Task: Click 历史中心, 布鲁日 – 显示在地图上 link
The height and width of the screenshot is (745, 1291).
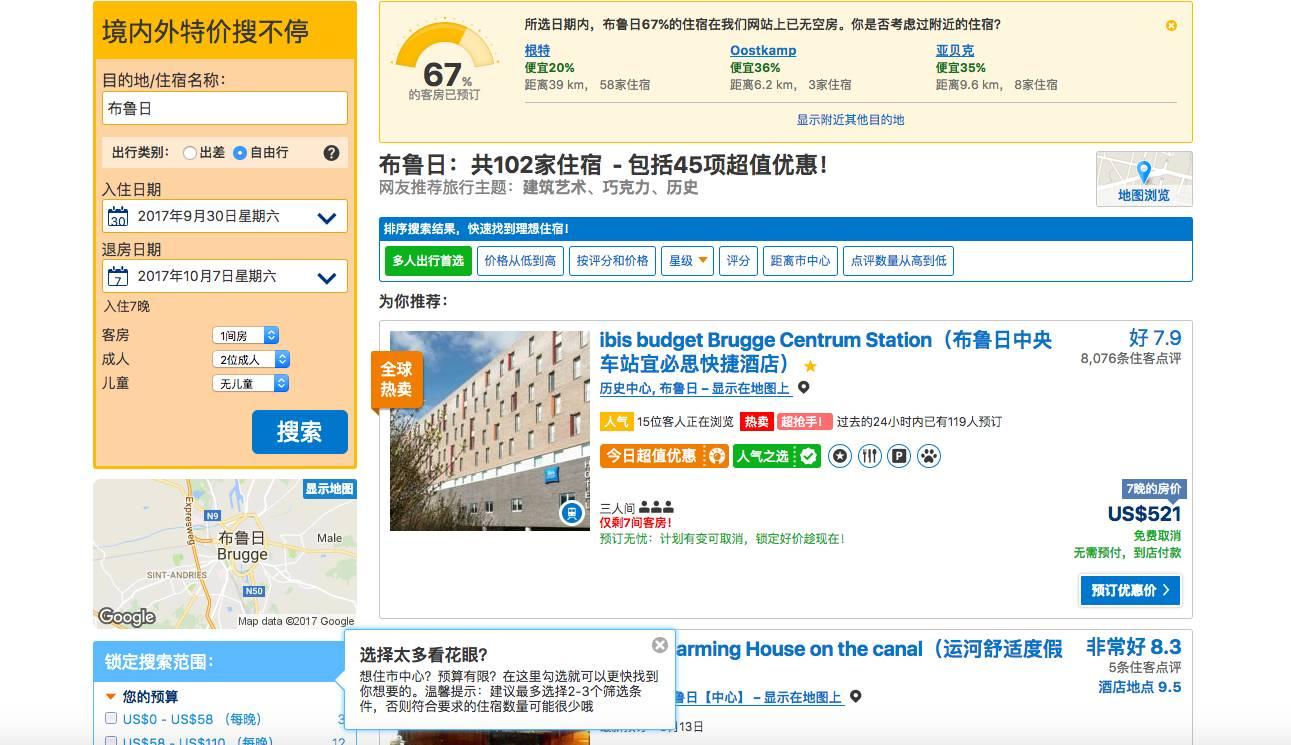Action: click(695, 388)
